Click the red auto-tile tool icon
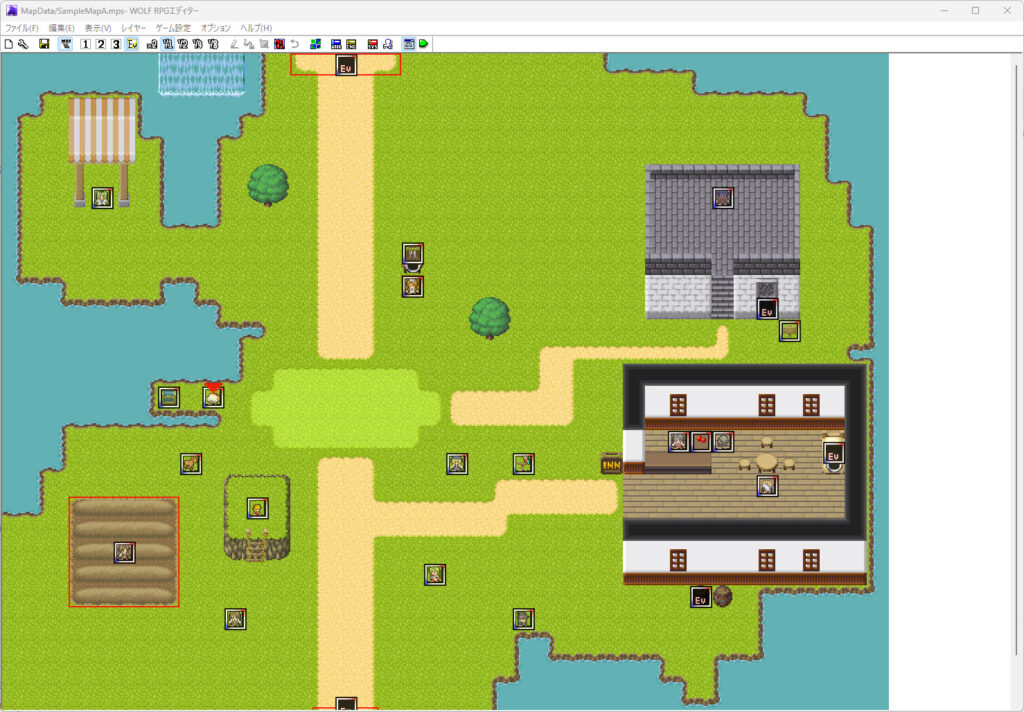This screenshot has height=712, width=1024. pos(280,44)
